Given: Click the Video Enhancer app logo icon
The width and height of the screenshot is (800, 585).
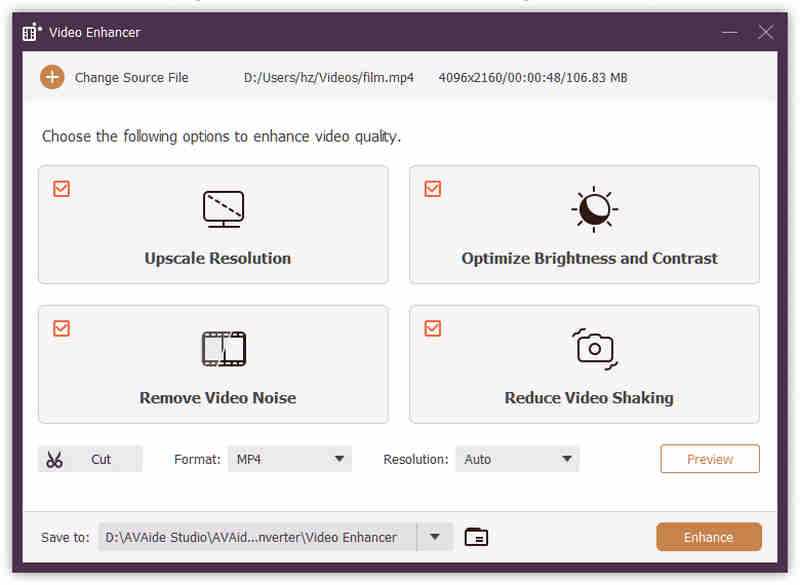Looking at the screenshot, I should pyautogui.click(x=32, y=32).
